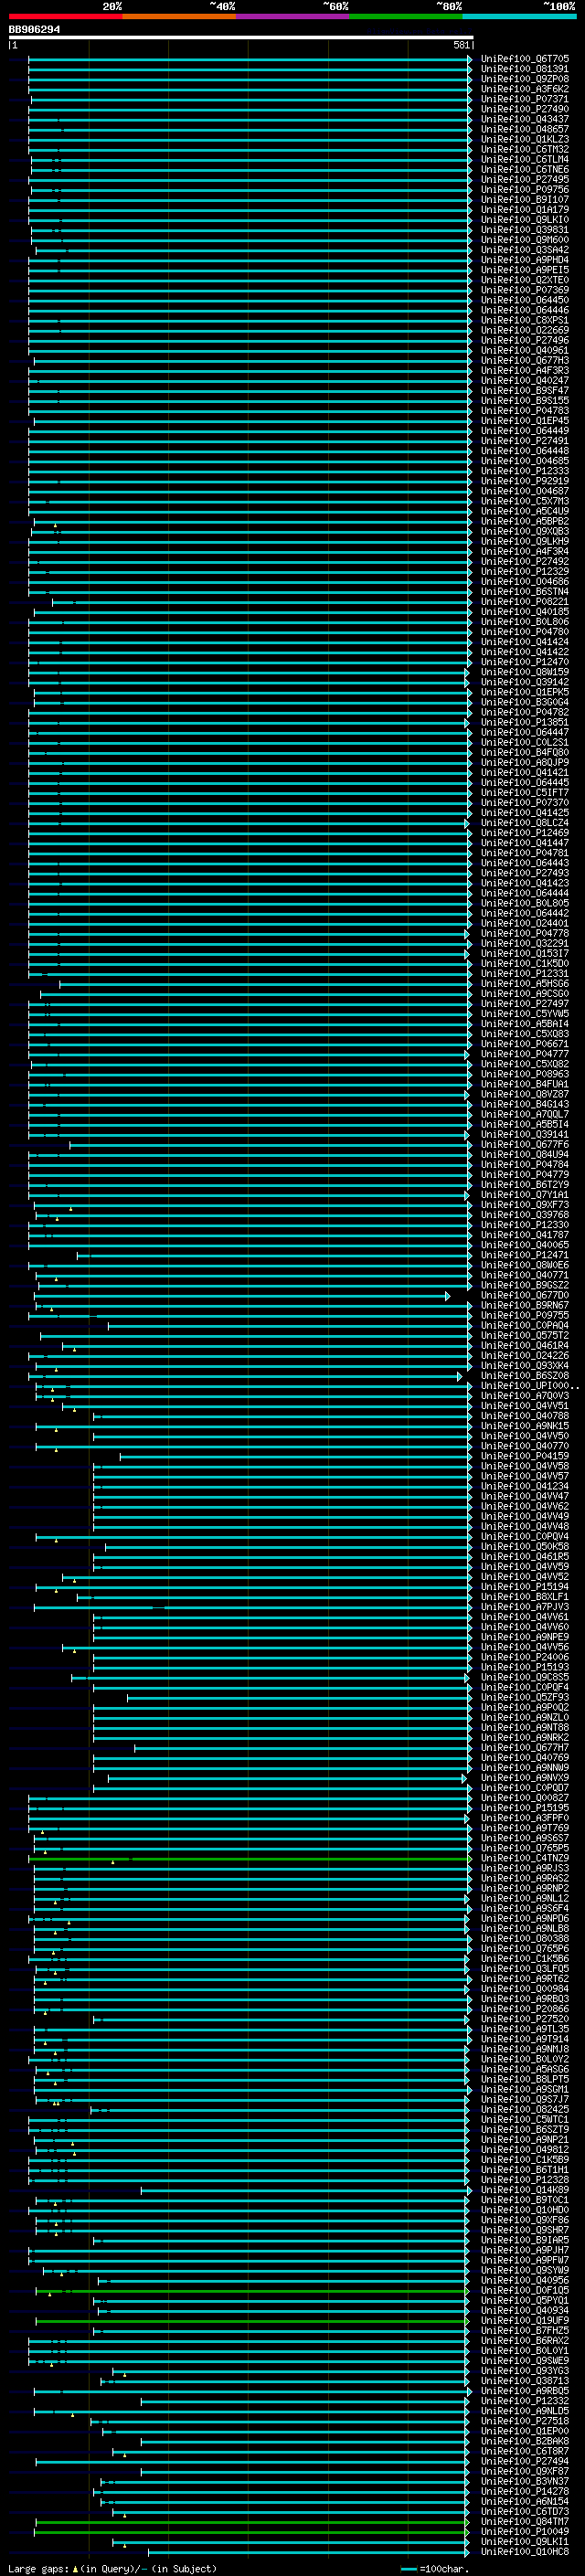
Task: Click the =100char. scale legend bar
Action: click(409, 2569)
